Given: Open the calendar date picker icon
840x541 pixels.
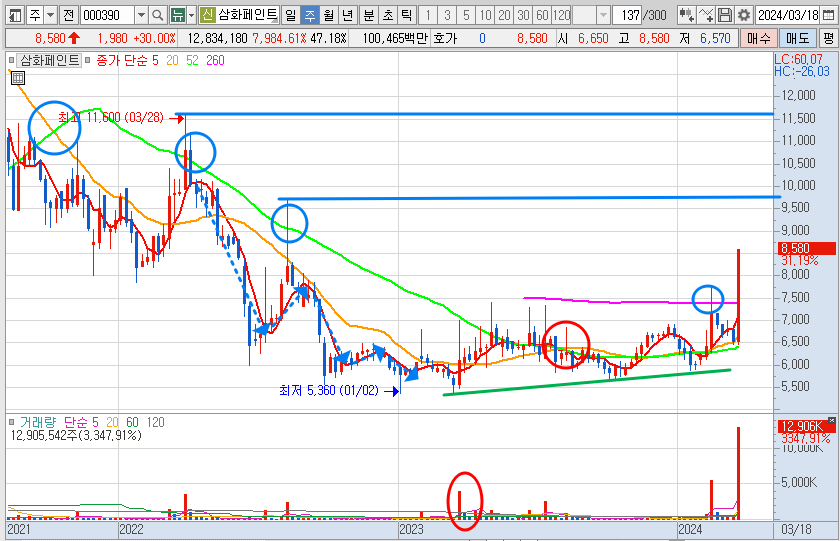Looking at the screenshot, I should tap(828, 15).
